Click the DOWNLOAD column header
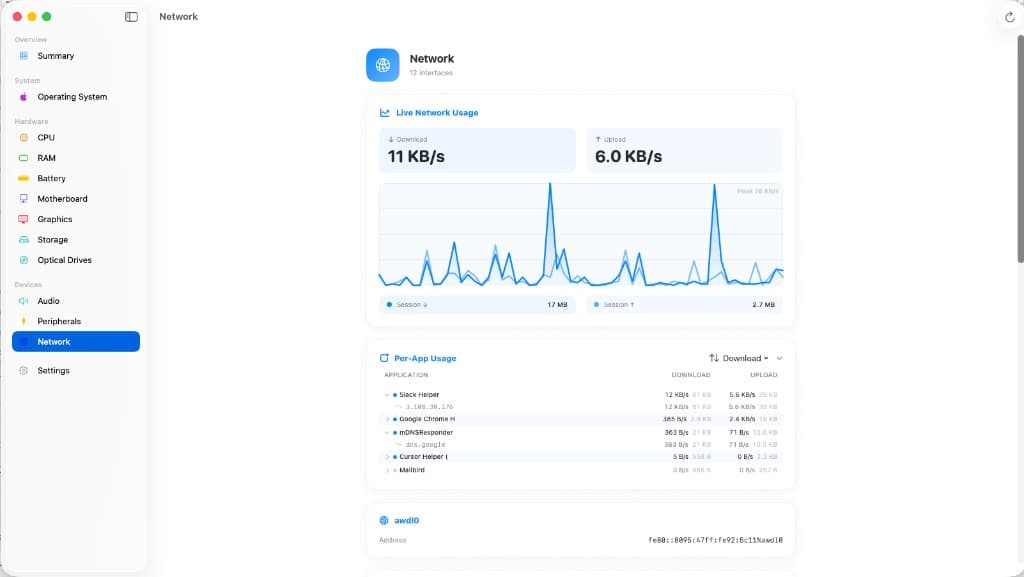The height and width of the screenshot is (577, 1024). click(690, 375)
